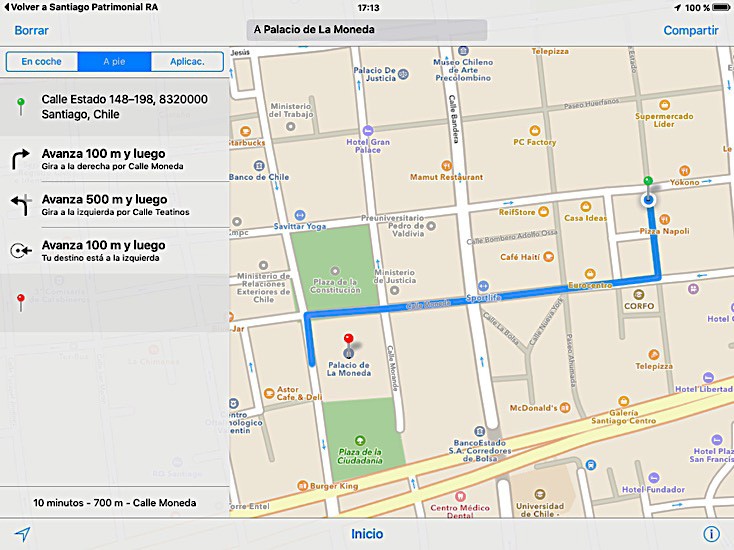The width and height of the screenshot is (734, 550).
Task: Tap the current location arrow icon
Action: (22, 534)
